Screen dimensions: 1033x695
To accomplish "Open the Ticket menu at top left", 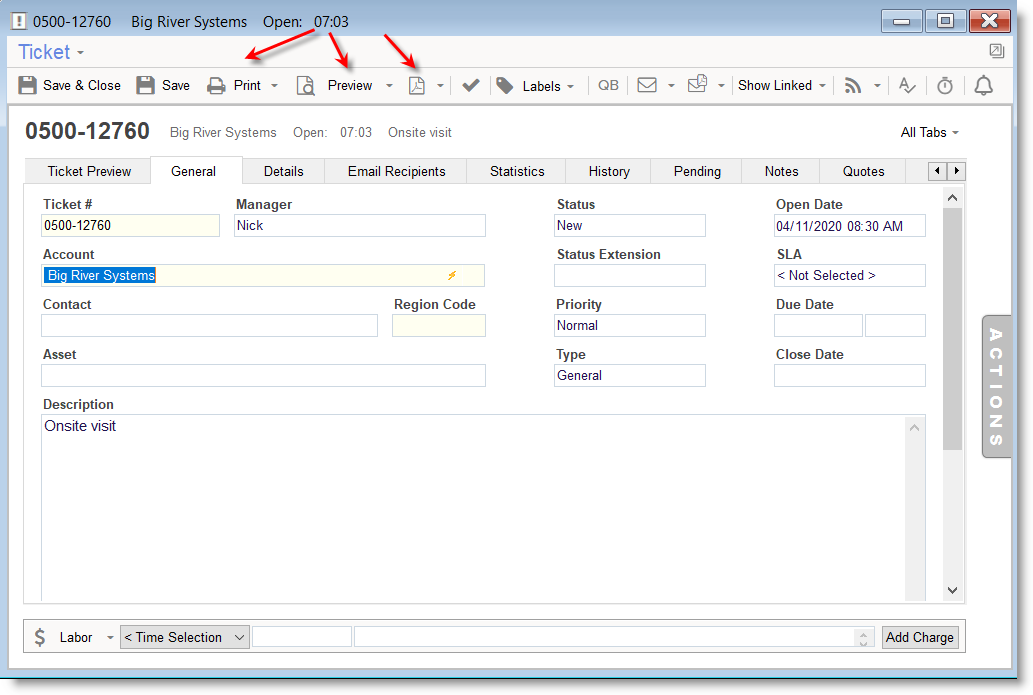I will [x=51, y=52].
